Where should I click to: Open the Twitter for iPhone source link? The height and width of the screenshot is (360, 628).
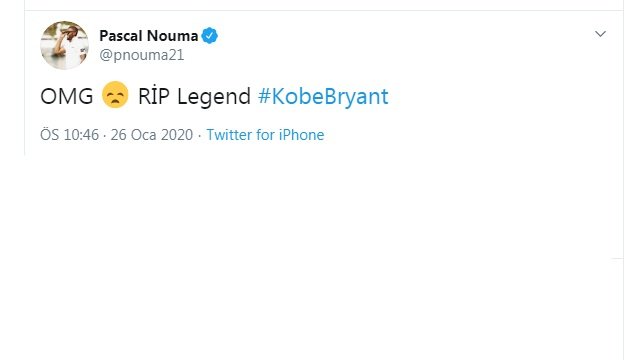(x=265, y=135)
